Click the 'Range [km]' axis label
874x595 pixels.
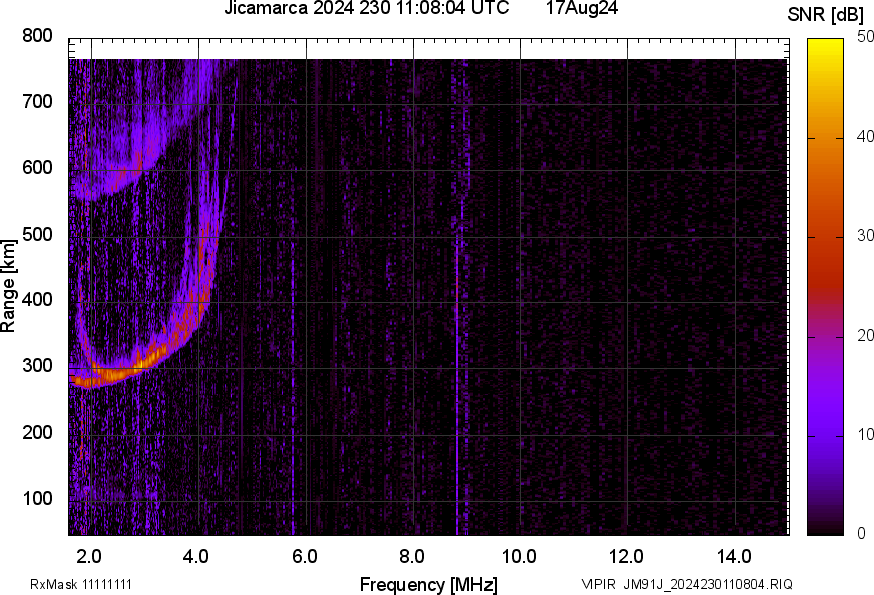(x=8, y=287)
